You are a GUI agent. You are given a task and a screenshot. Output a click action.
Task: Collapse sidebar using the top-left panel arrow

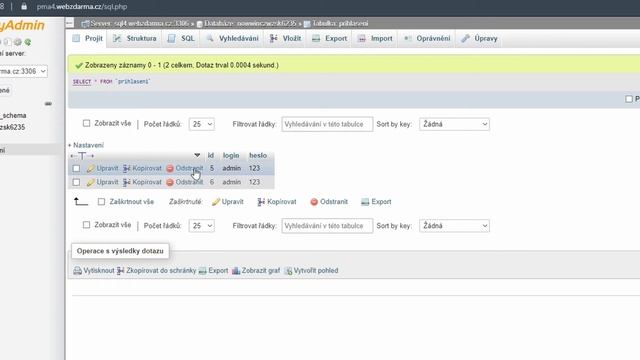click(x=69, y=23)
